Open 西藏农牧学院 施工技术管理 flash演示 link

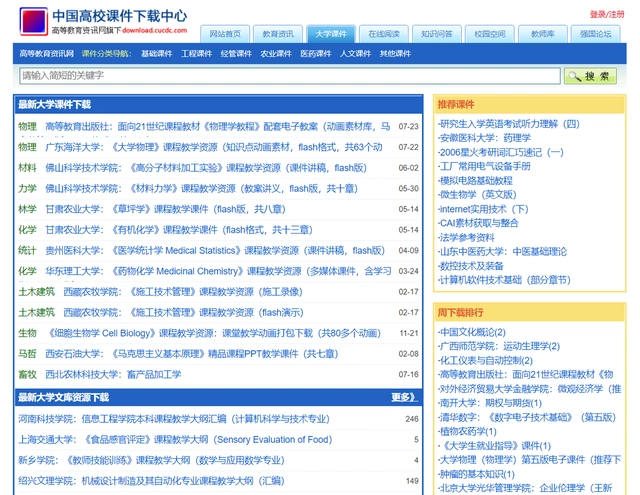183,313
